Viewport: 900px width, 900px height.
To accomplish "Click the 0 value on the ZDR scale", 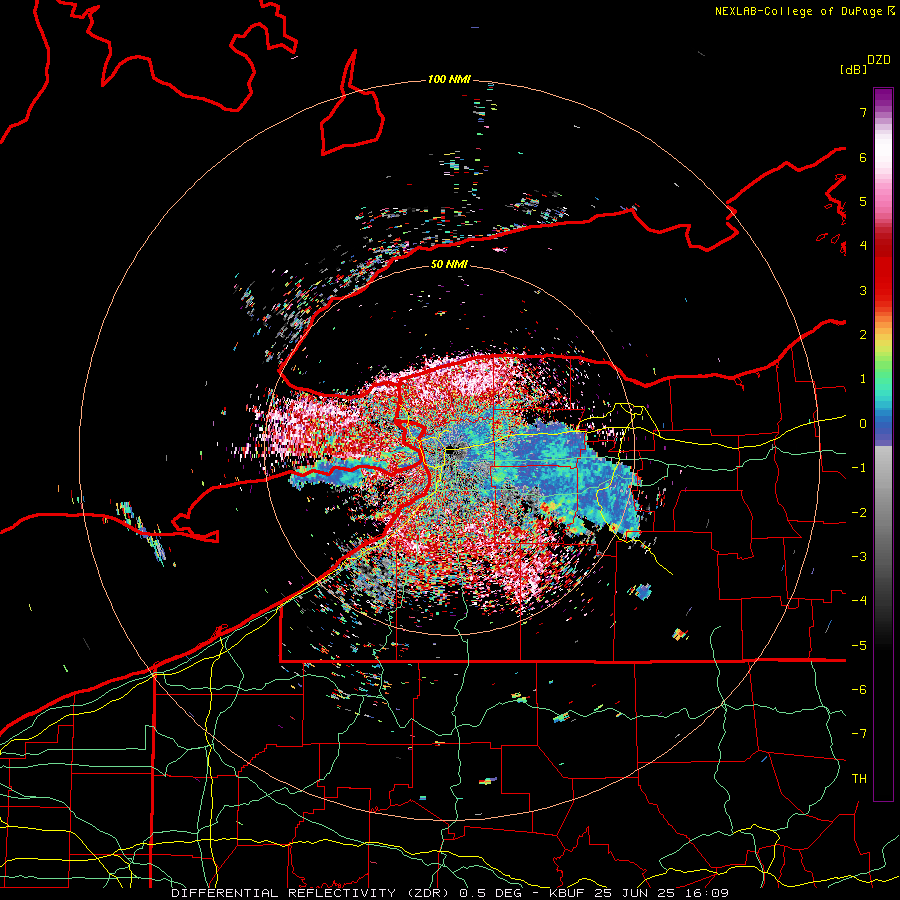I will 863,424.
